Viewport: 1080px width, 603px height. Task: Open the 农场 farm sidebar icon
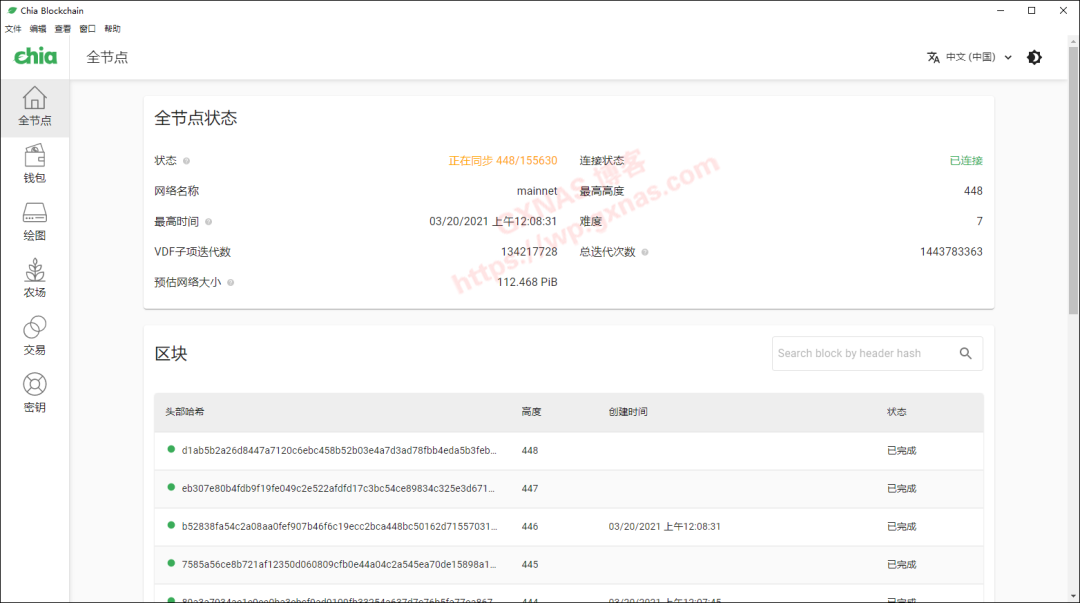coord(35,279)
